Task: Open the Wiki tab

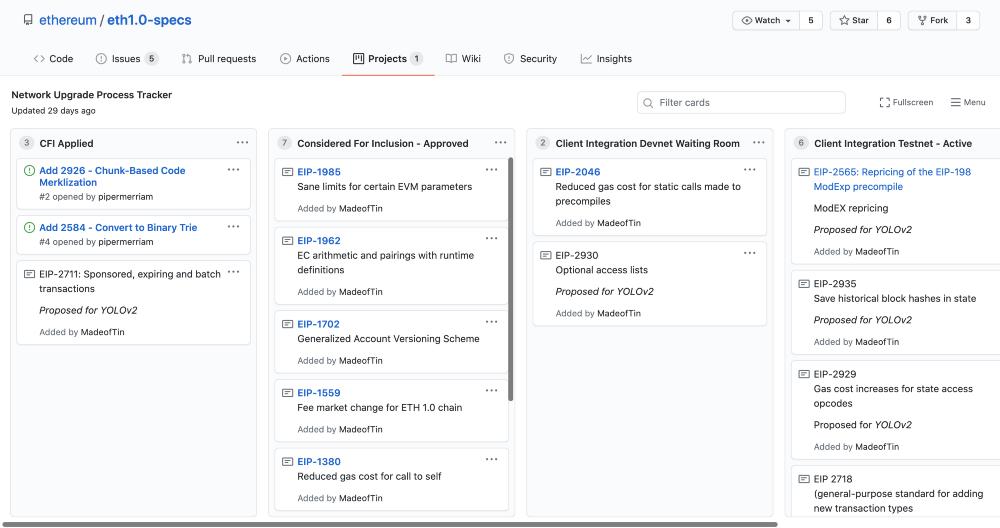Action: (x=463, y=59)
